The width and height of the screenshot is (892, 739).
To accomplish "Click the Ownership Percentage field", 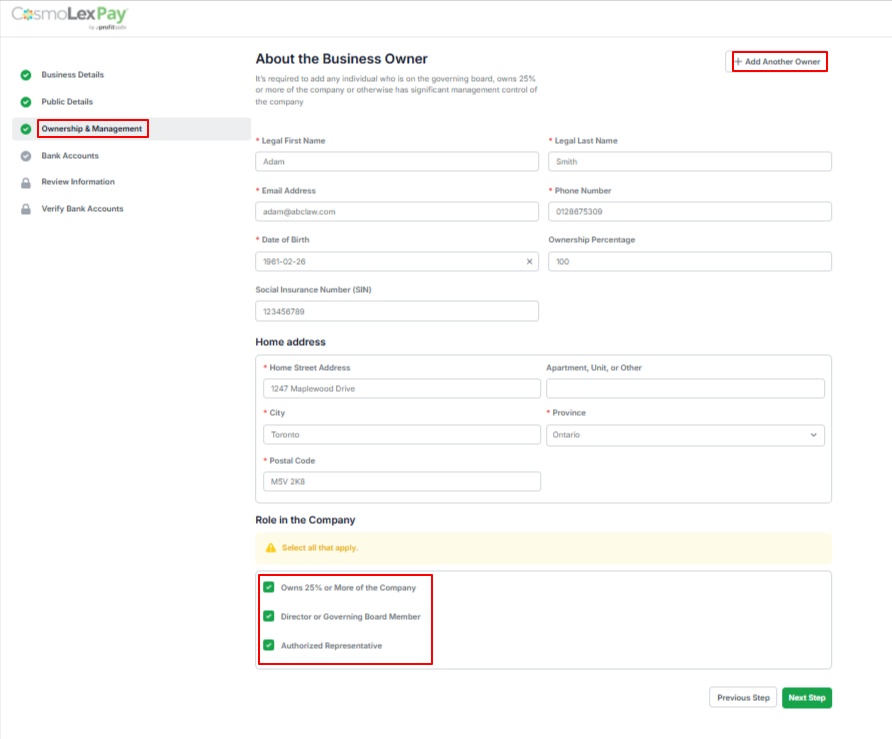I will pos(689,262).
